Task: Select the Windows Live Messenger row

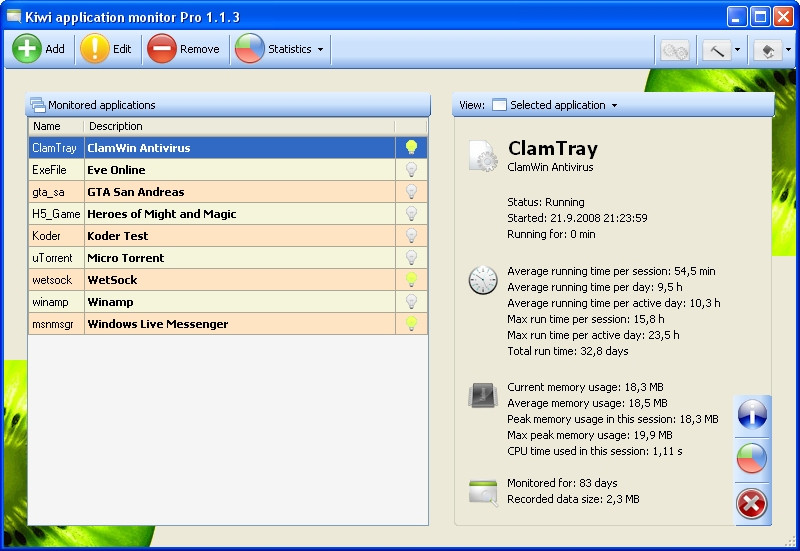Action: [x=228, y=323]
